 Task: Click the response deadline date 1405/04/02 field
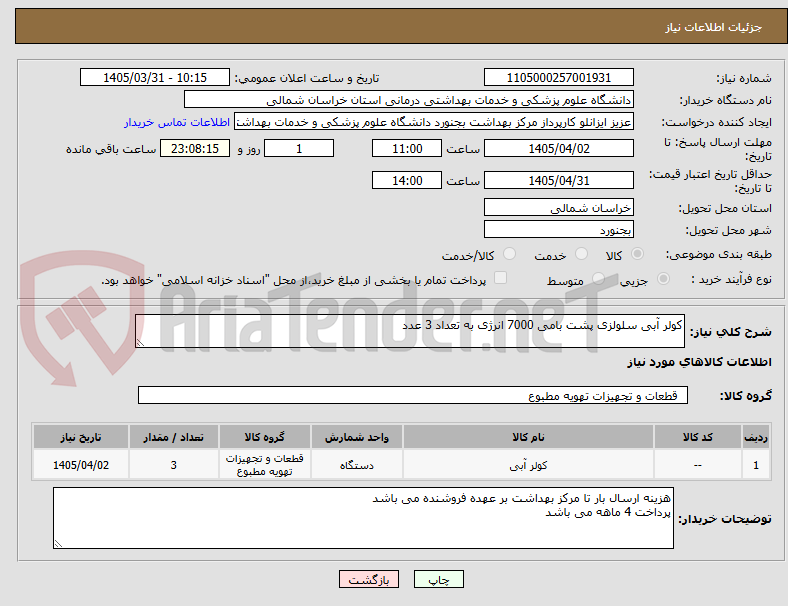pyautogui.click(x=558, y=148)
